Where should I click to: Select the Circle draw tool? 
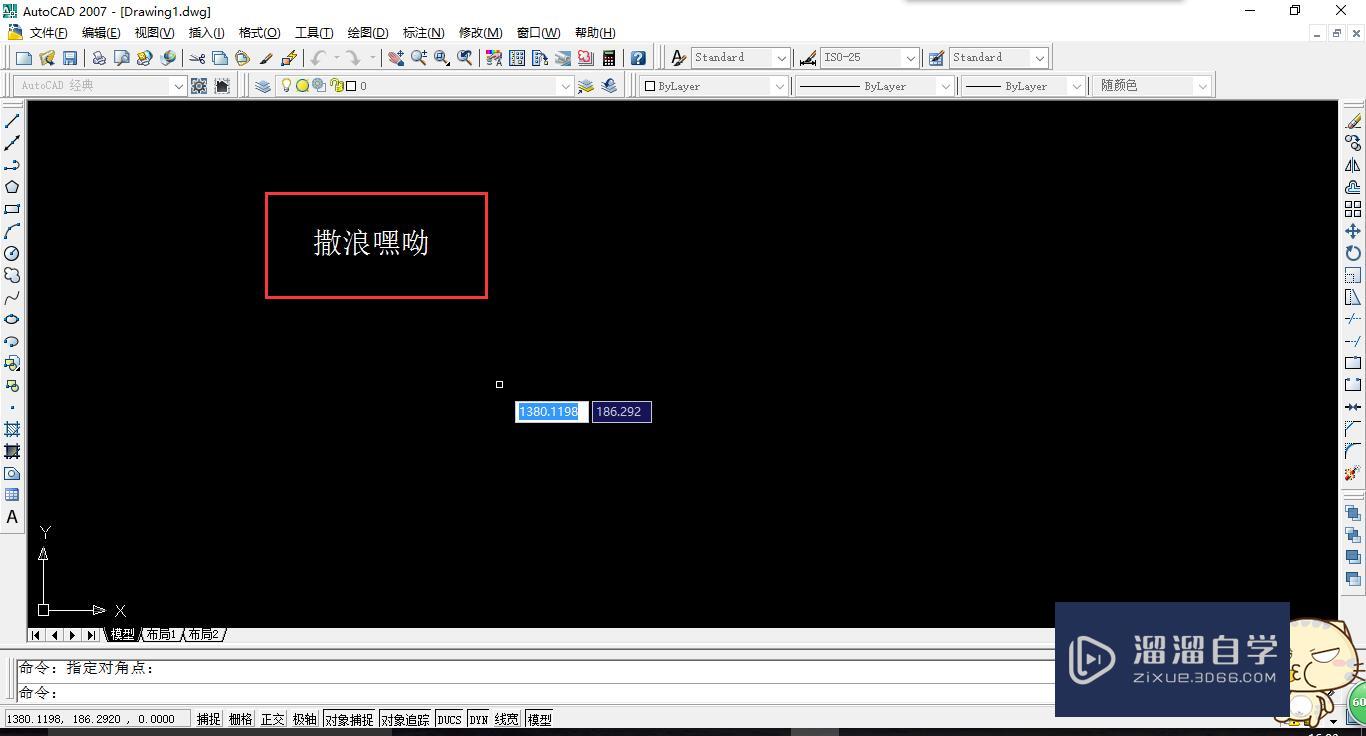coord(12,253)
